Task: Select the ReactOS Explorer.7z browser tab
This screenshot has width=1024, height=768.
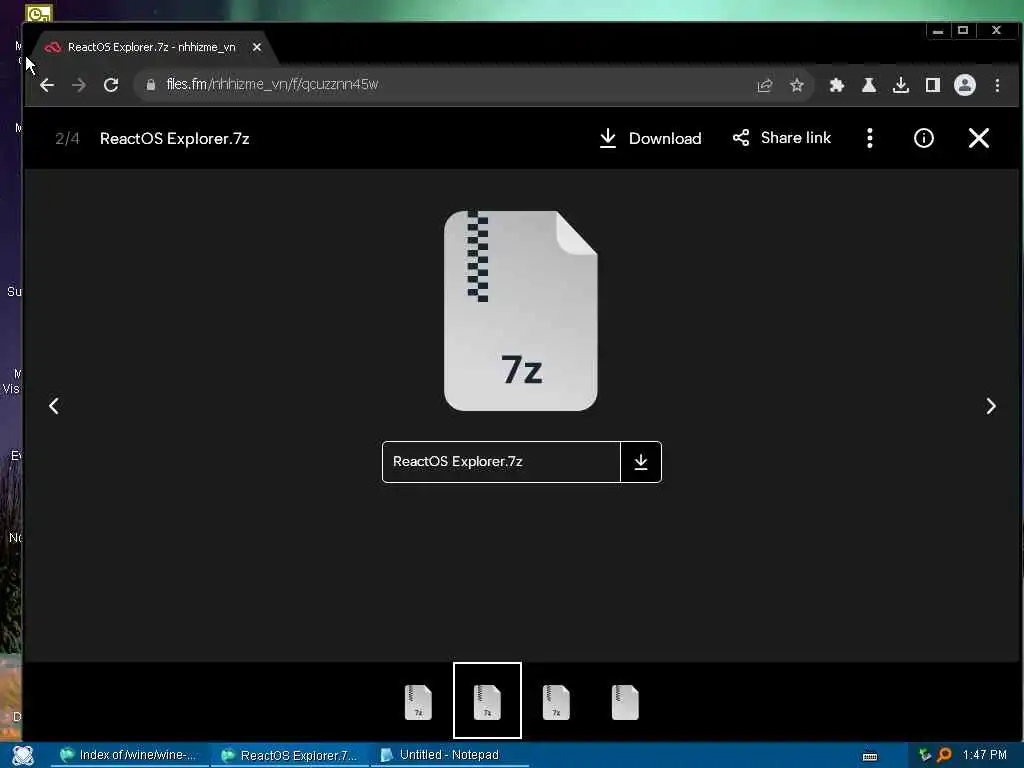Action: (x=152, y=47)
